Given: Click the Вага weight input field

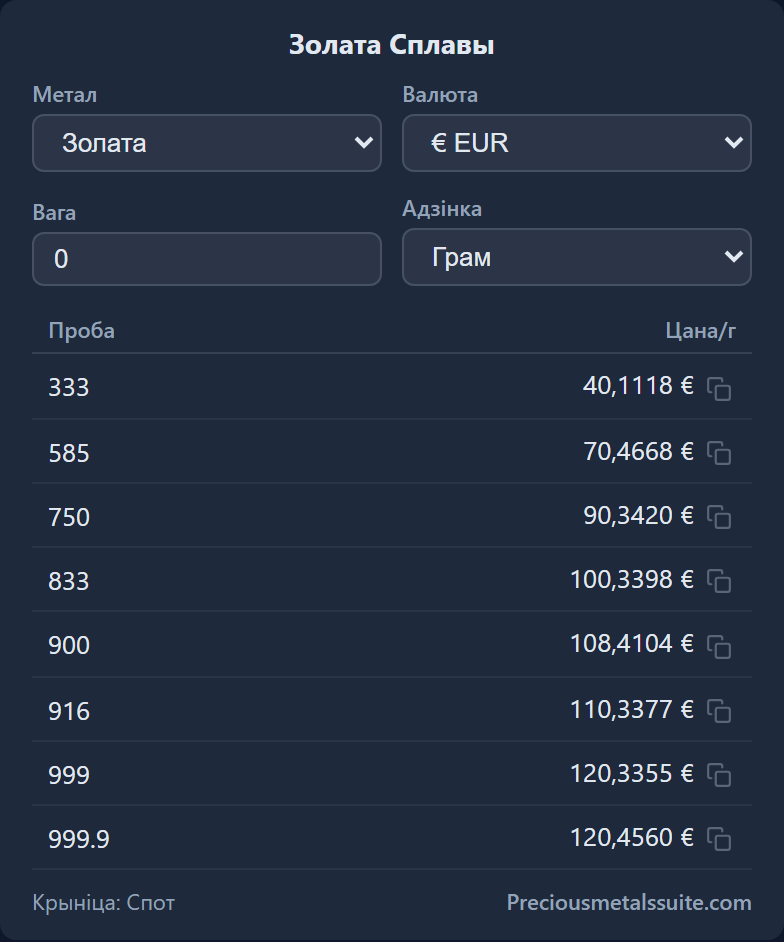Looking at the screenshot, I should tap(207, 259).
